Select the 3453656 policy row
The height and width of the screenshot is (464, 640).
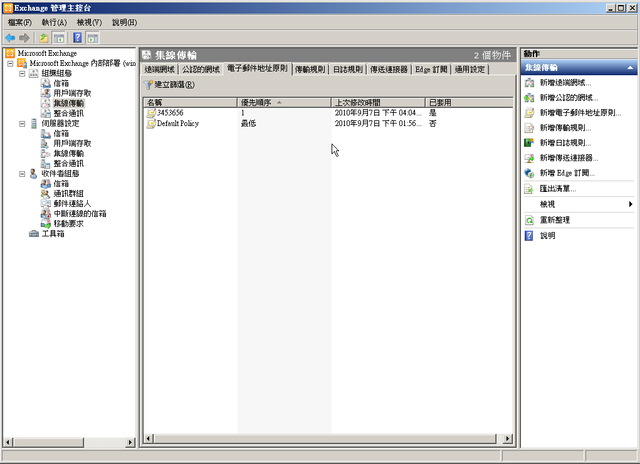(328, 113)
